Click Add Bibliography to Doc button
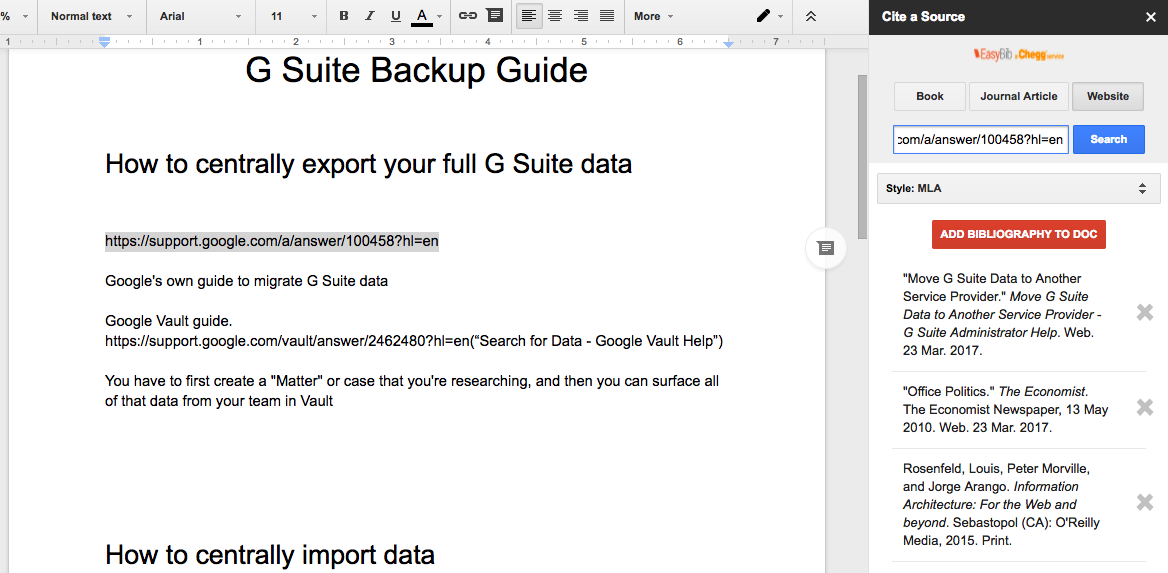Viewport: 1168px width, 573px height. pyautogui.click(x=1018, y=234)
